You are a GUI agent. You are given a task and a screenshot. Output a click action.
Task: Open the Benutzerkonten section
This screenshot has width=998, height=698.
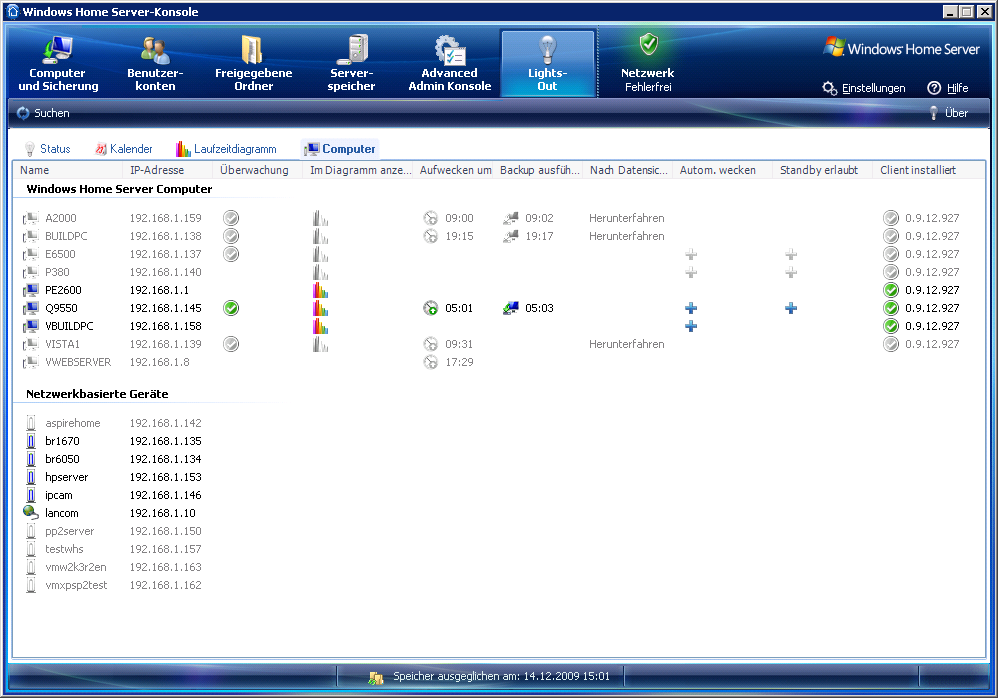(155, 64)
